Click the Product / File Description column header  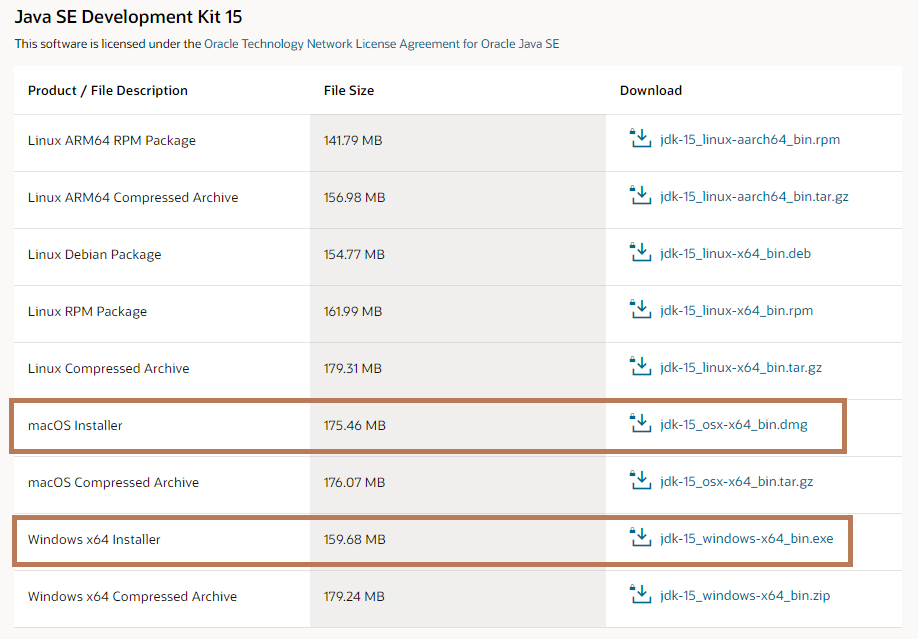pos(108,90)
